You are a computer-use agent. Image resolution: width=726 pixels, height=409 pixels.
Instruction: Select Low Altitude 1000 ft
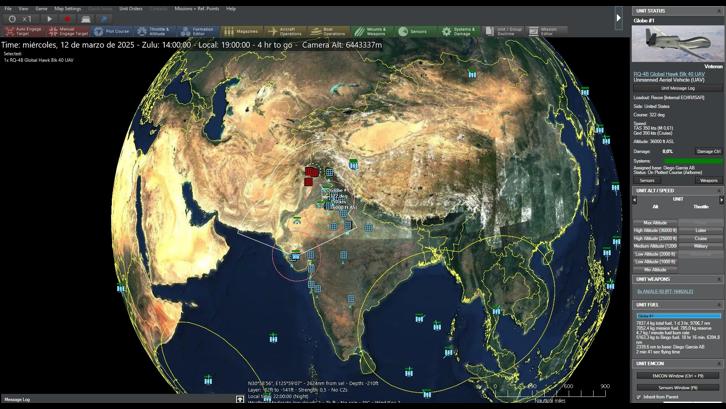point(655,262)
